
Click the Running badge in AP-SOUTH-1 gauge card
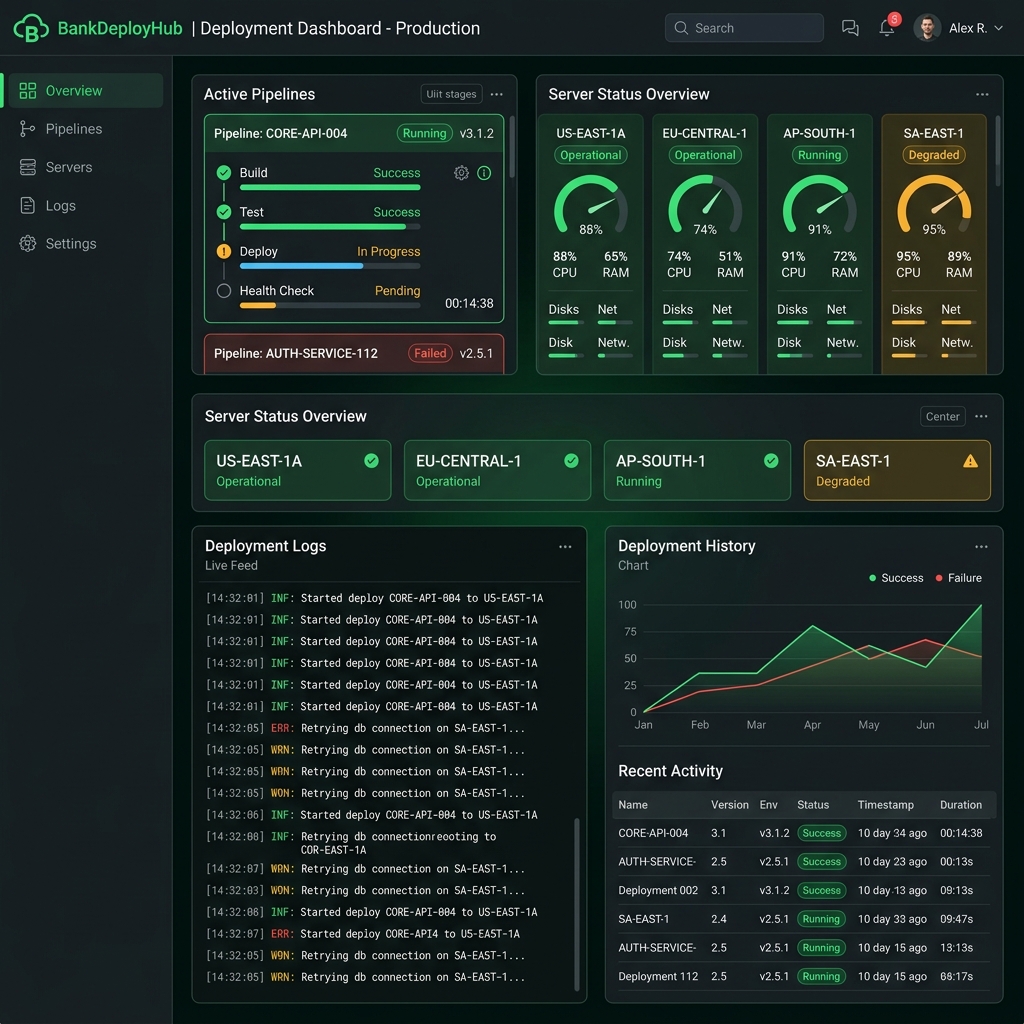click(819, 155)
